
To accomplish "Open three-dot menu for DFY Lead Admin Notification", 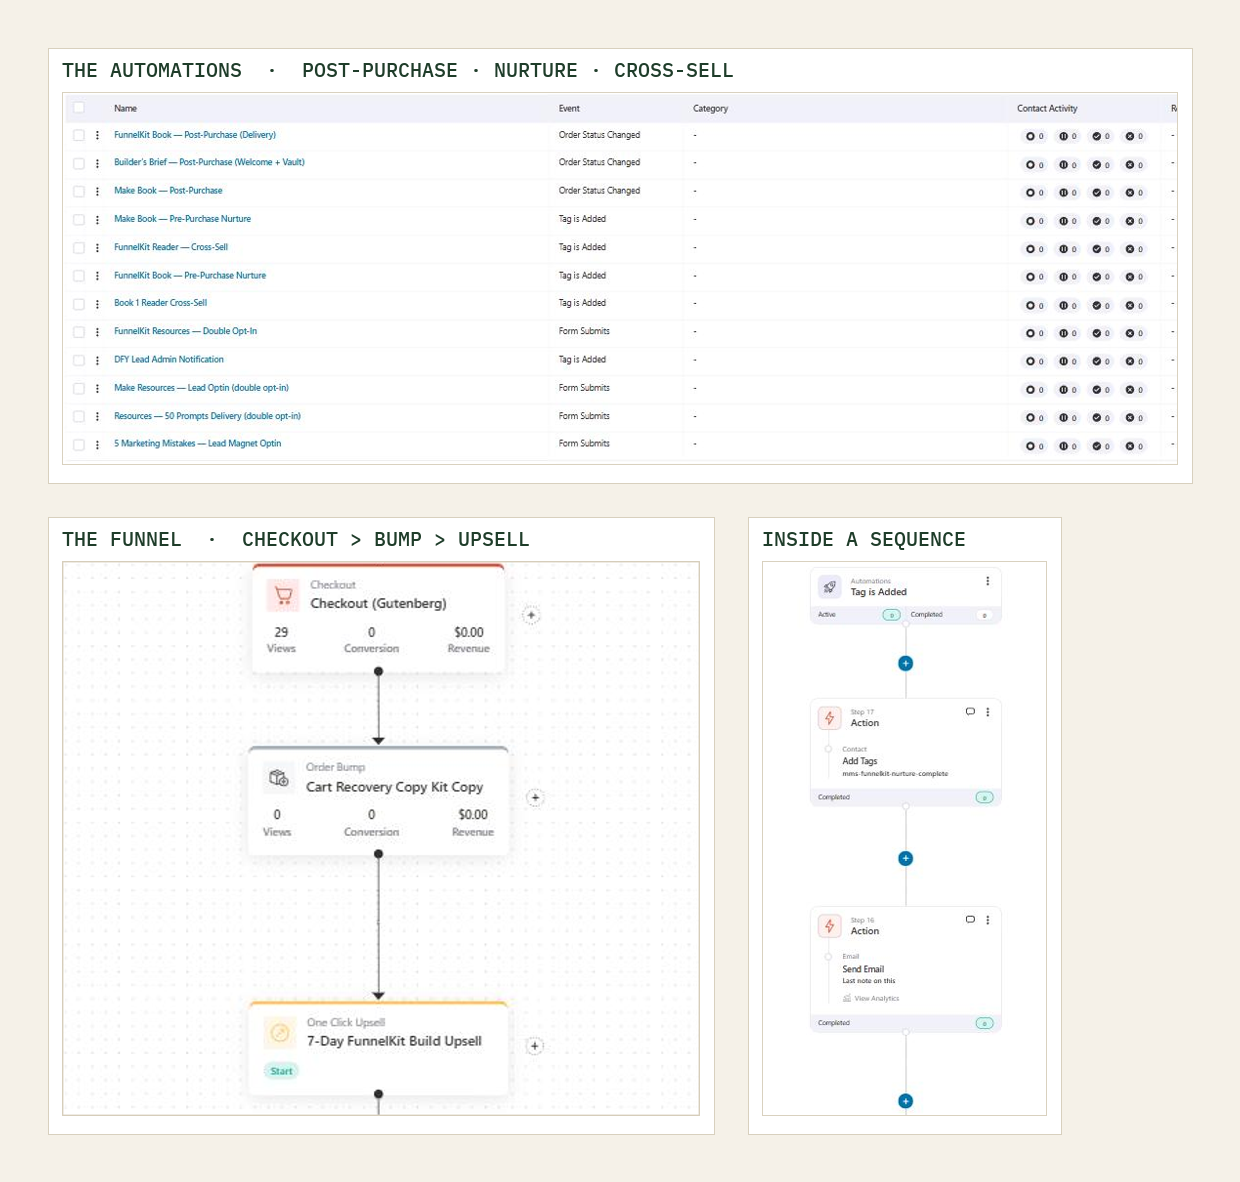I will pyautogui.click(x=97, y=360).
